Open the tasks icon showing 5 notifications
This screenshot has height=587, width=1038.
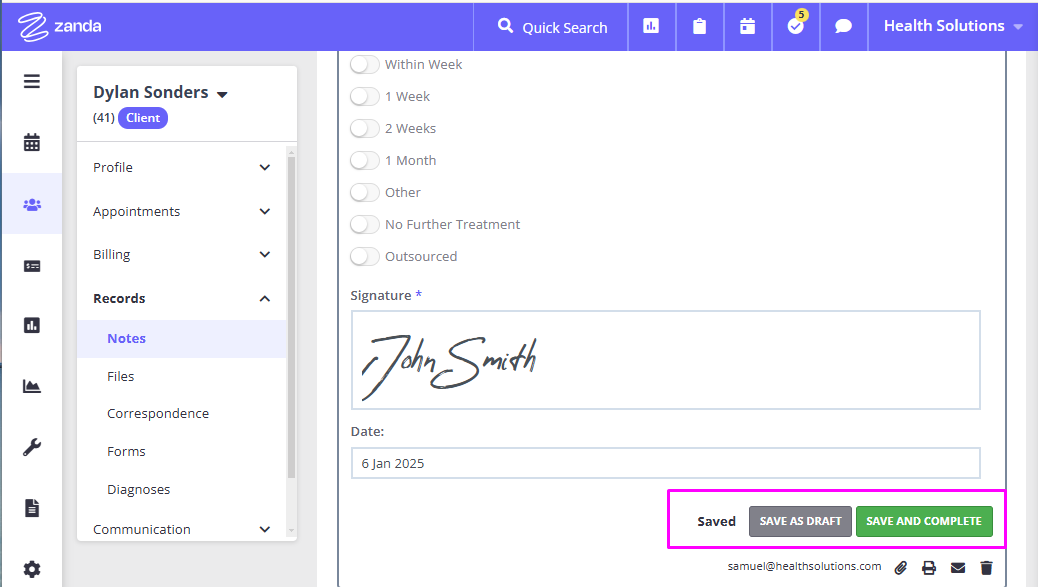click(795, 27)
